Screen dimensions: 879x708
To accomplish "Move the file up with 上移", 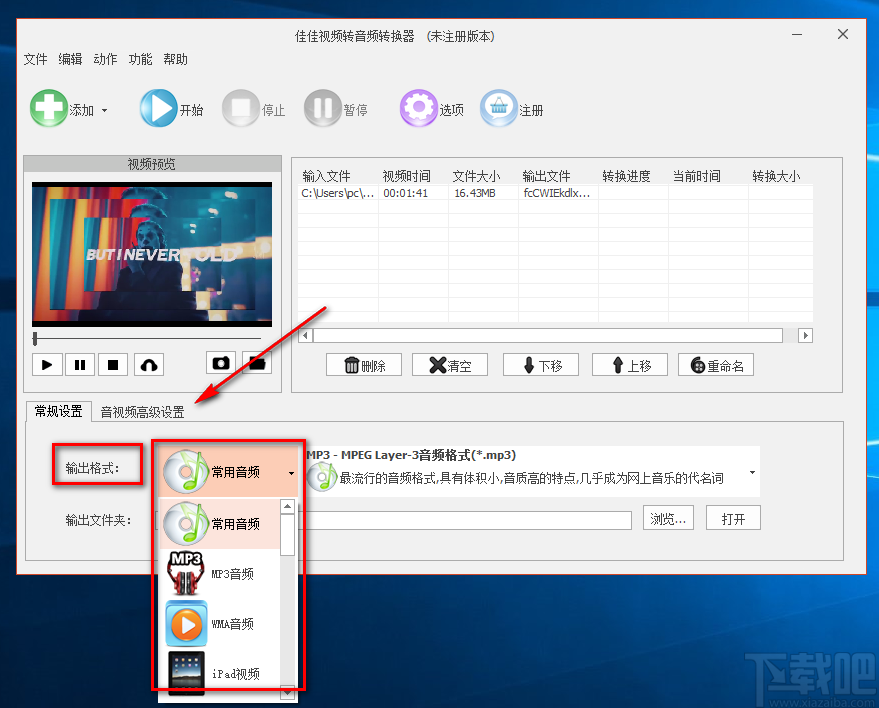I will coord(629,364).
